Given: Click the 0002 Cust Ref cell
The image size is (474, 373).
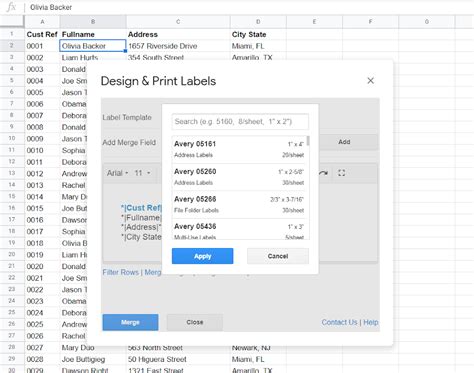Looking at the screenshot, I should [42, 58].
